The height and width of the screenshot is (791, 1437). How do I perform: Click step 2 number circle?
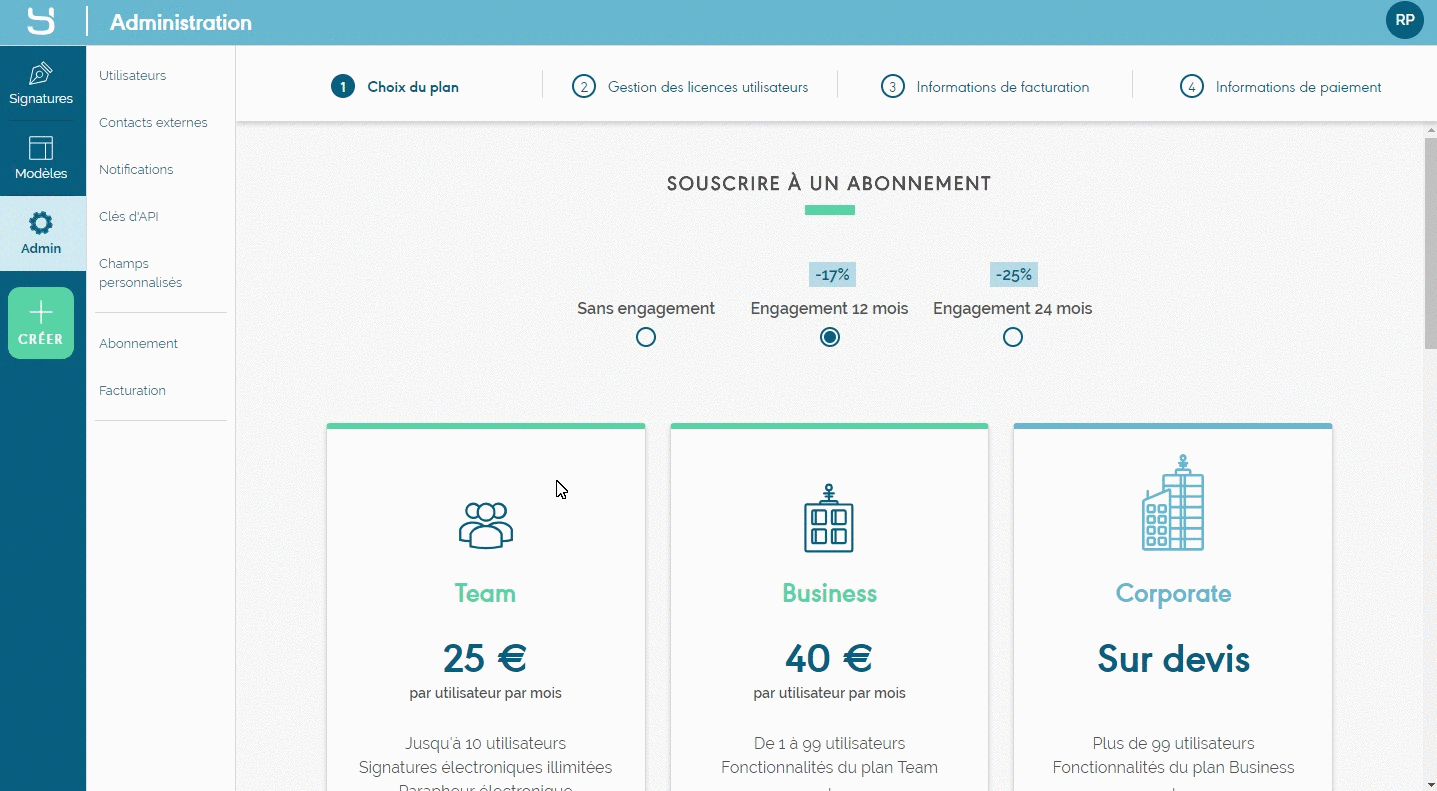pos(583,87)
